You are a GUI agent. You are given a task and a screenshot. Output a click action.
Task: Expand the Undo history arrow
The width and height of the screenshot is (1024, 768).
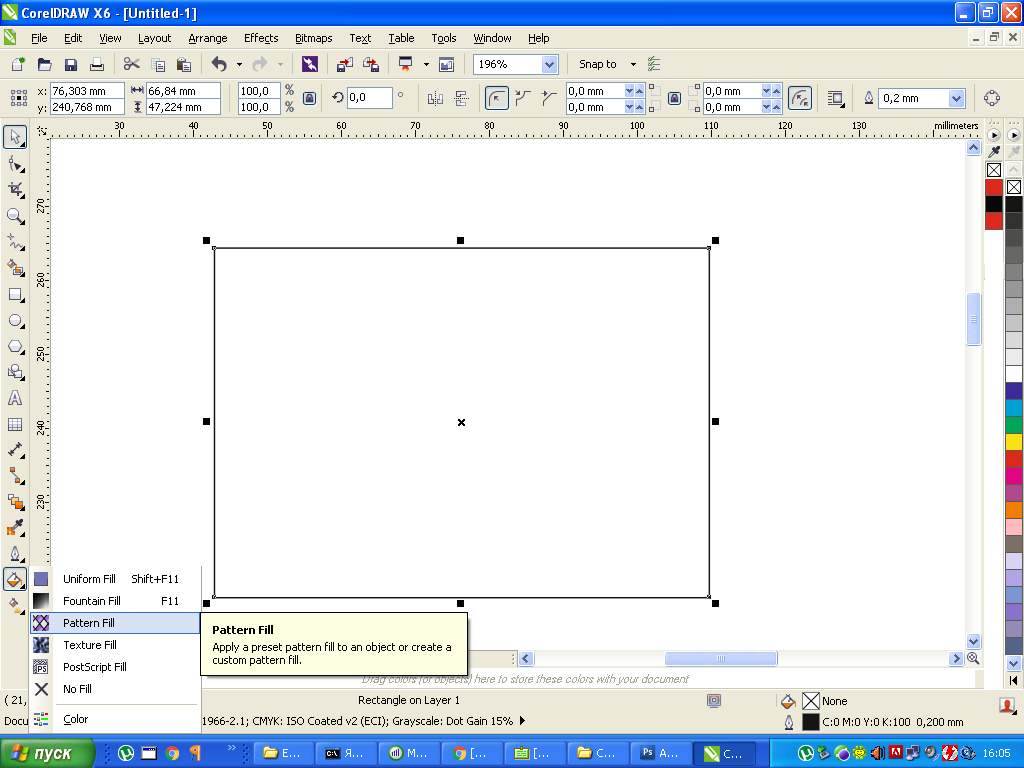pos(239,64)
